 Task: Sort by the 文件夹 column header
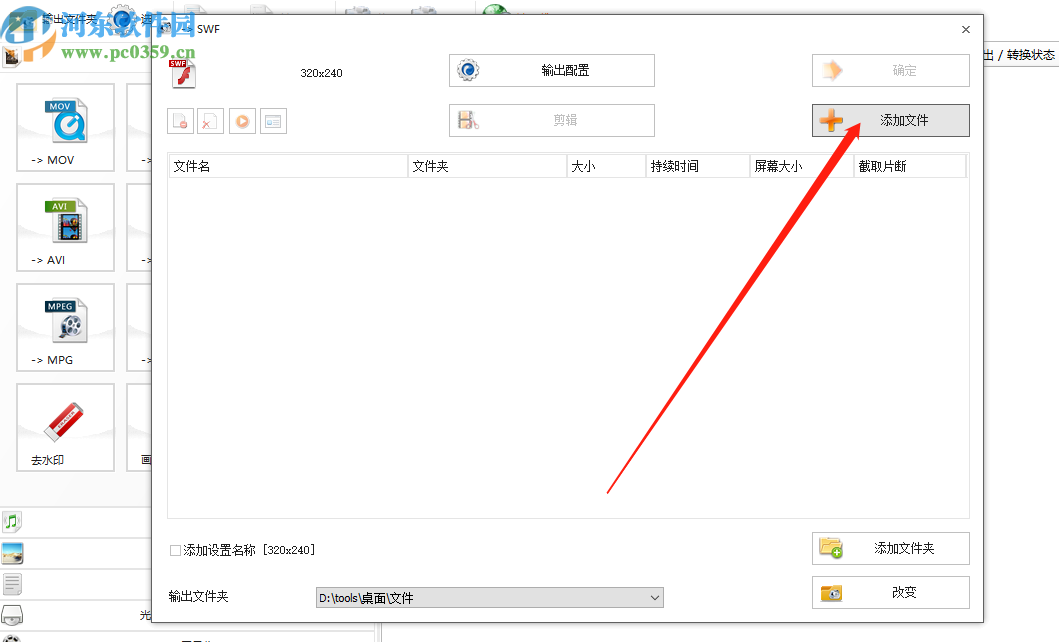click(x=487, y=166)
